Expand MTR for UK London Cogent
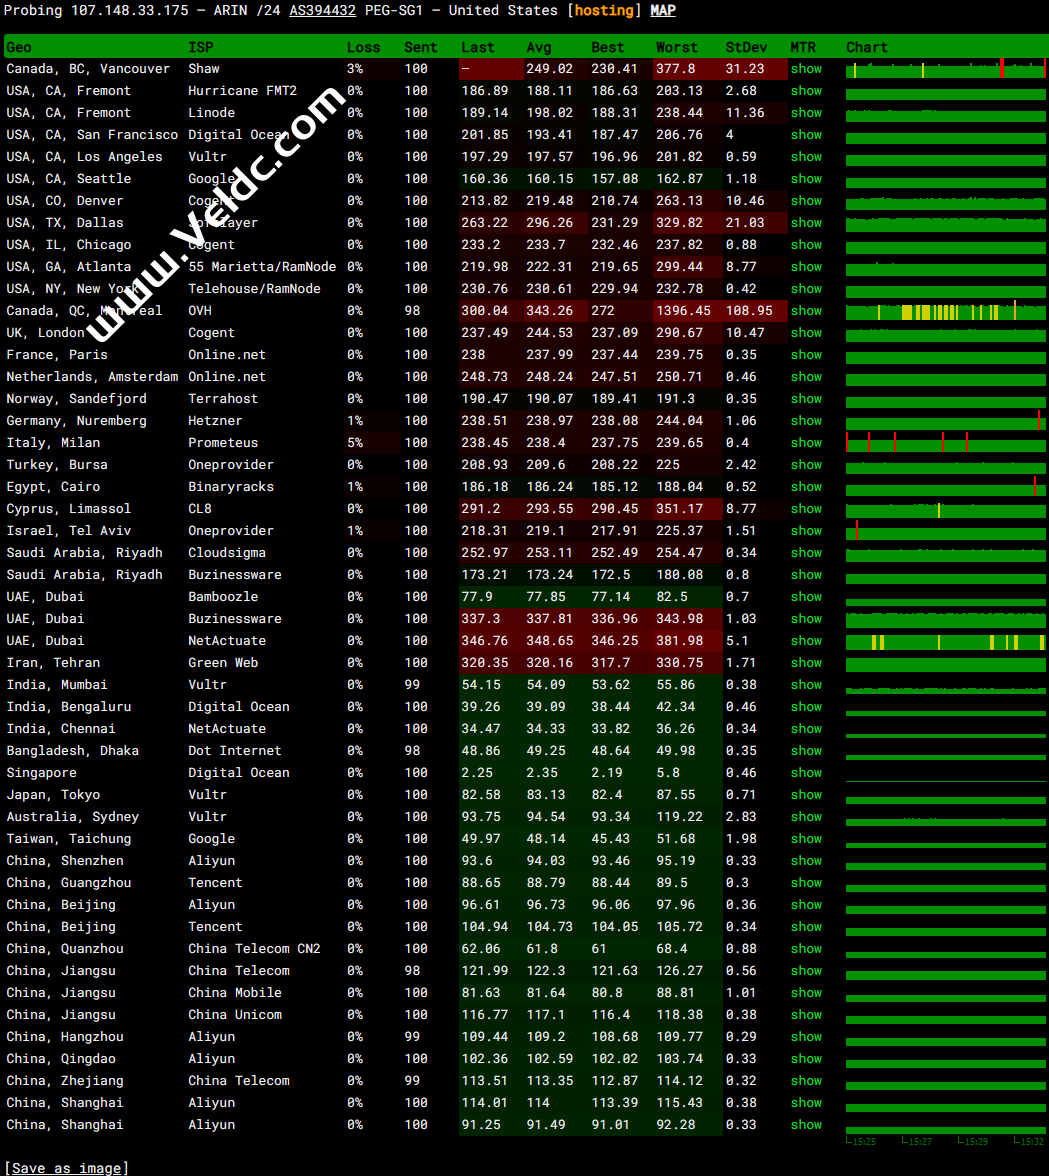The image size is (1049, 1176). point(806,333)
